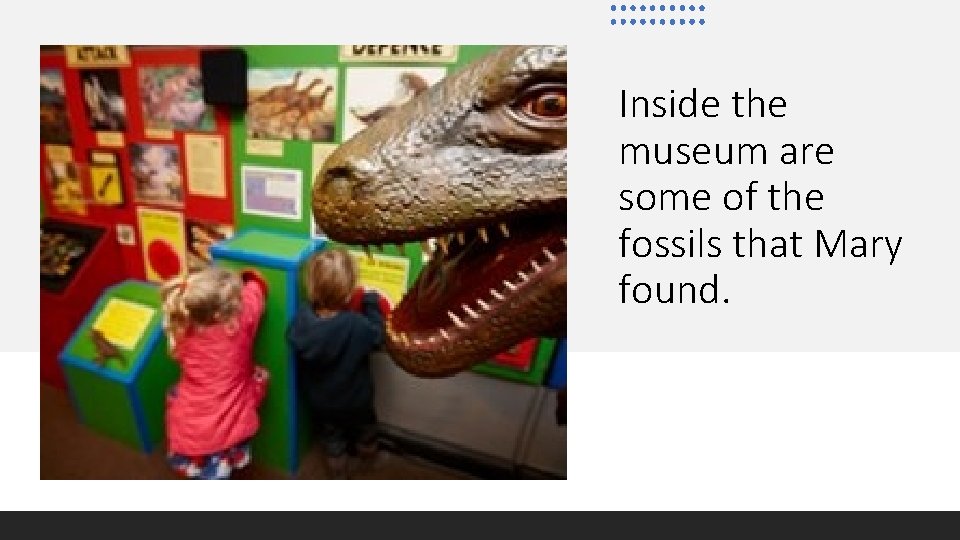Viewport: 960px width, 540px height.
Task: Click the dinosaur's open mouth with teeth
Action: (x=484, y=288)
